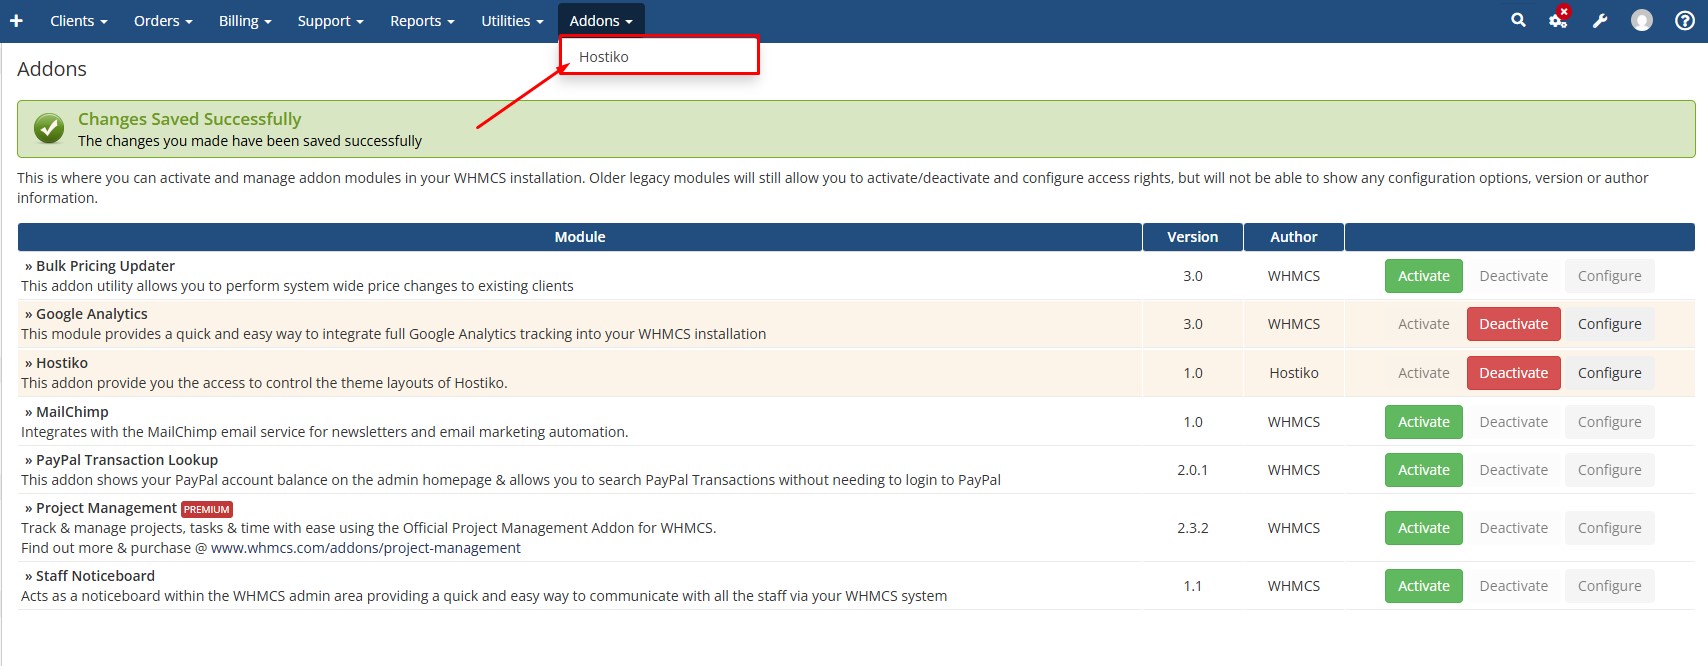Open the wrench setup icon

pos(1600,21)
